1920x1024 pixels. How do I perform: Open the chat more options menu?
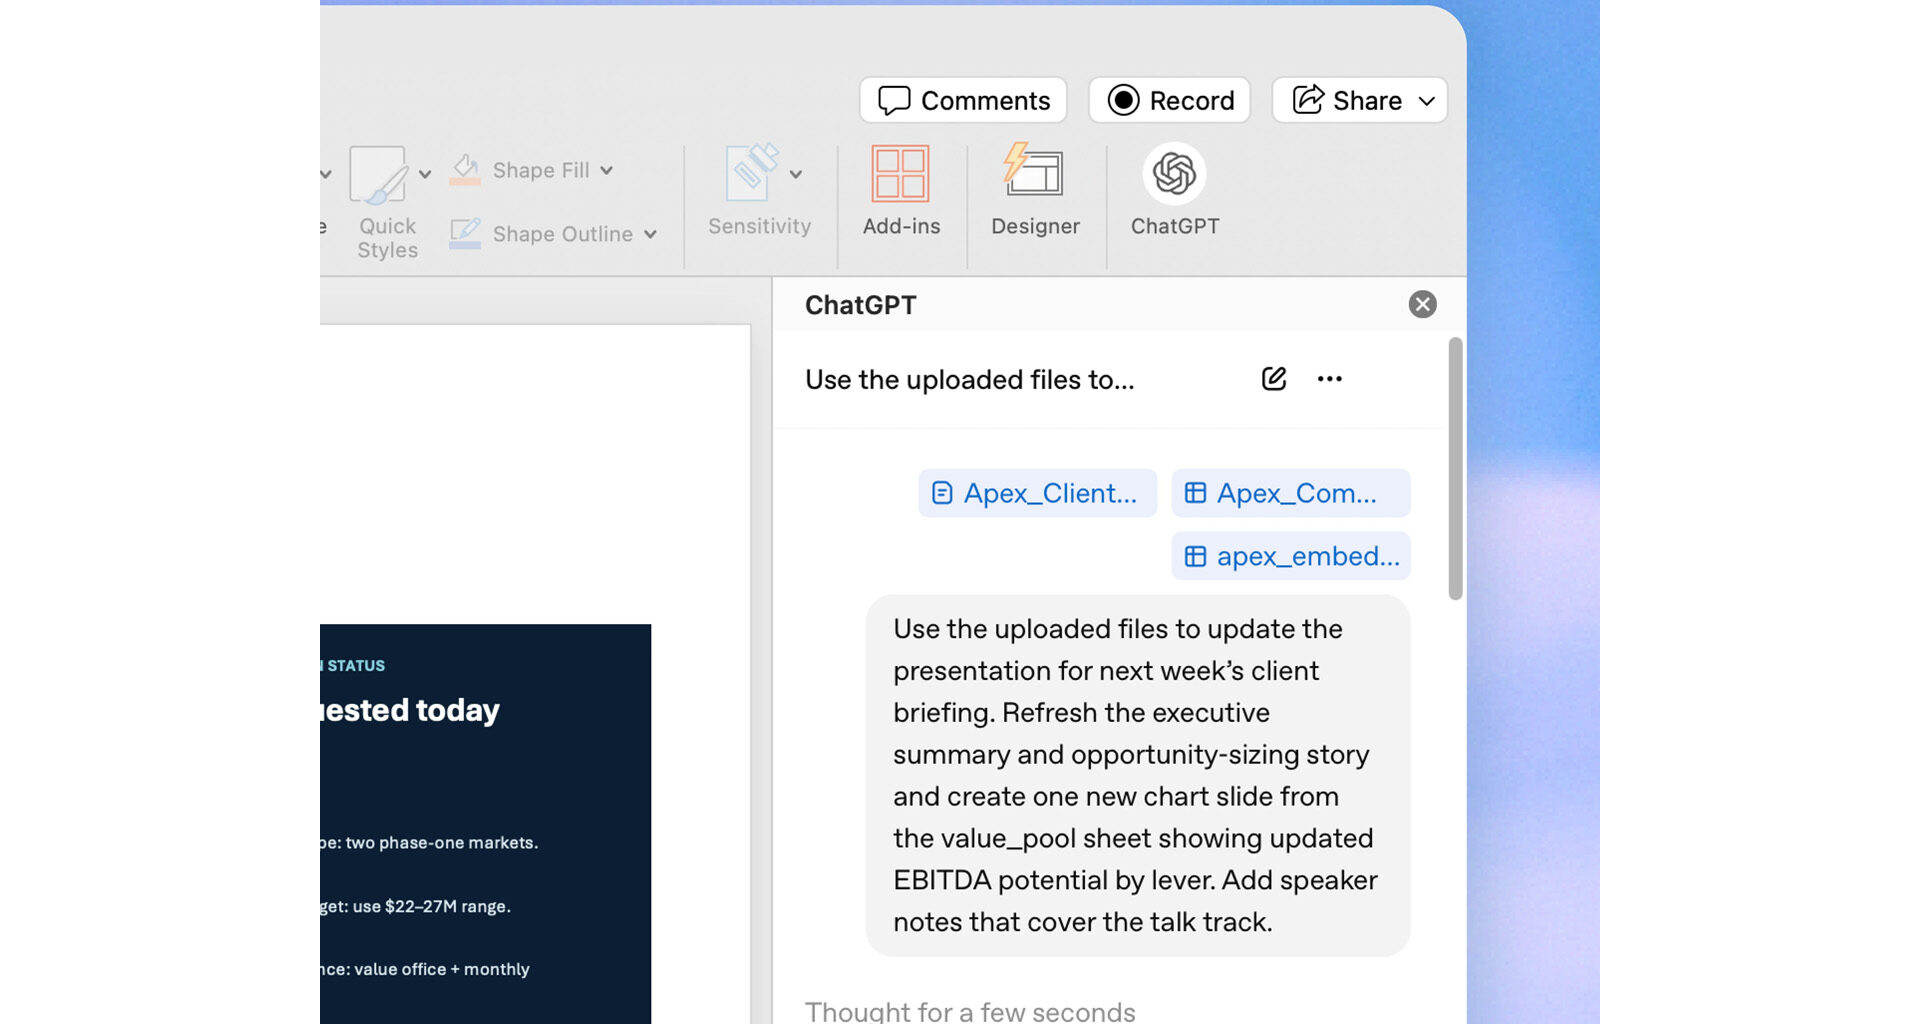point(1330,379)
